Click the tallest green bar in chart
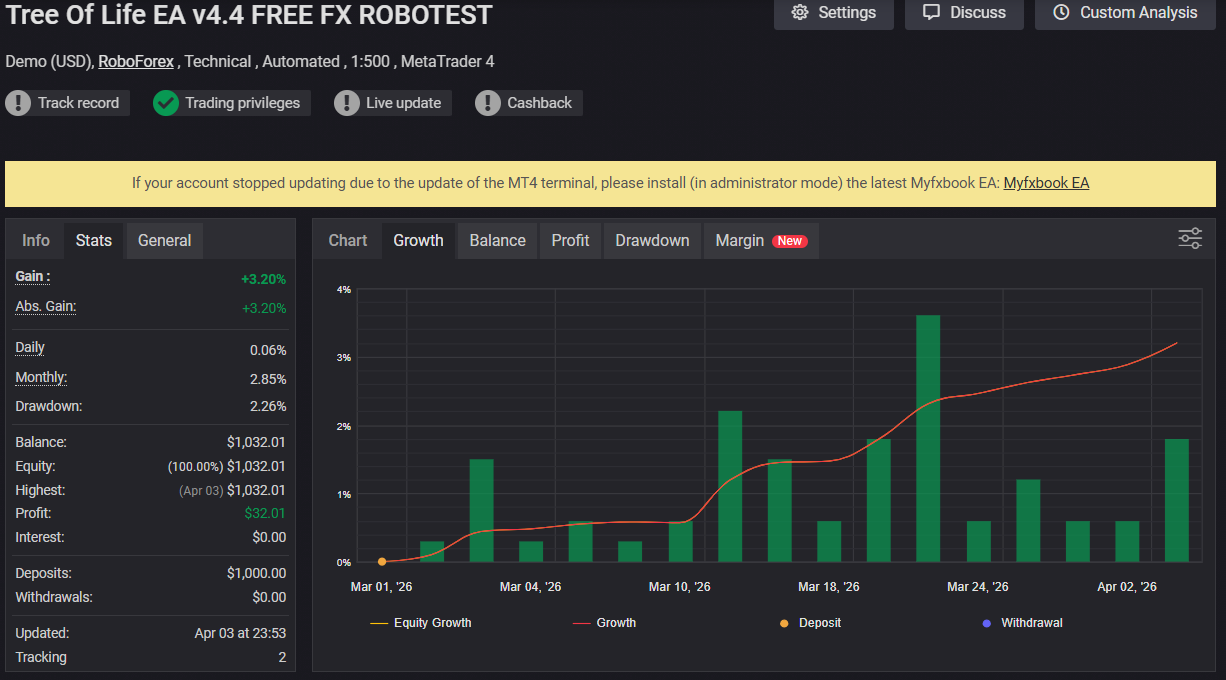This screenshot has width=1226, height=680. (928, 438)
